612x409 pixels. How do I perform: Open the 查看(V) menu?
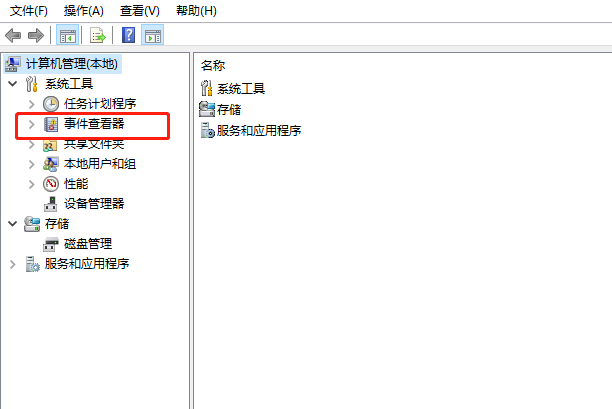[x=140, y=11]
